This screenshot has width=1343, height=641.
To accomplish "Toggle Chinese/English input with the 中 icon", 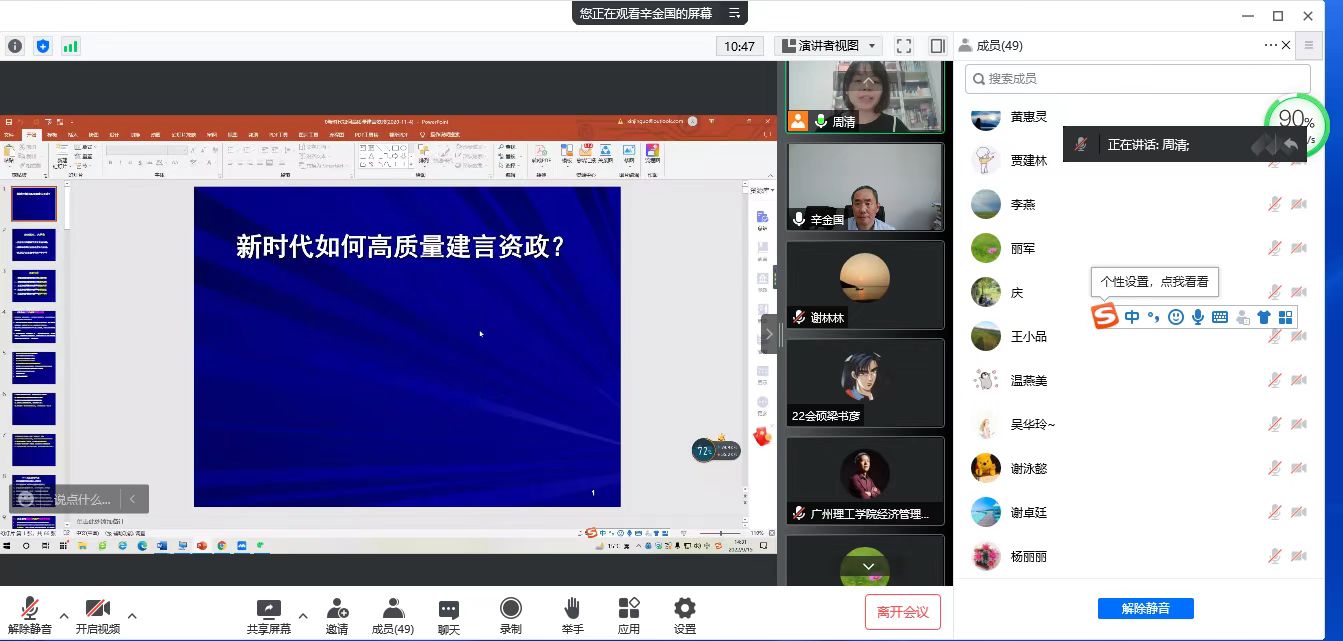I will coord(1131,316).
